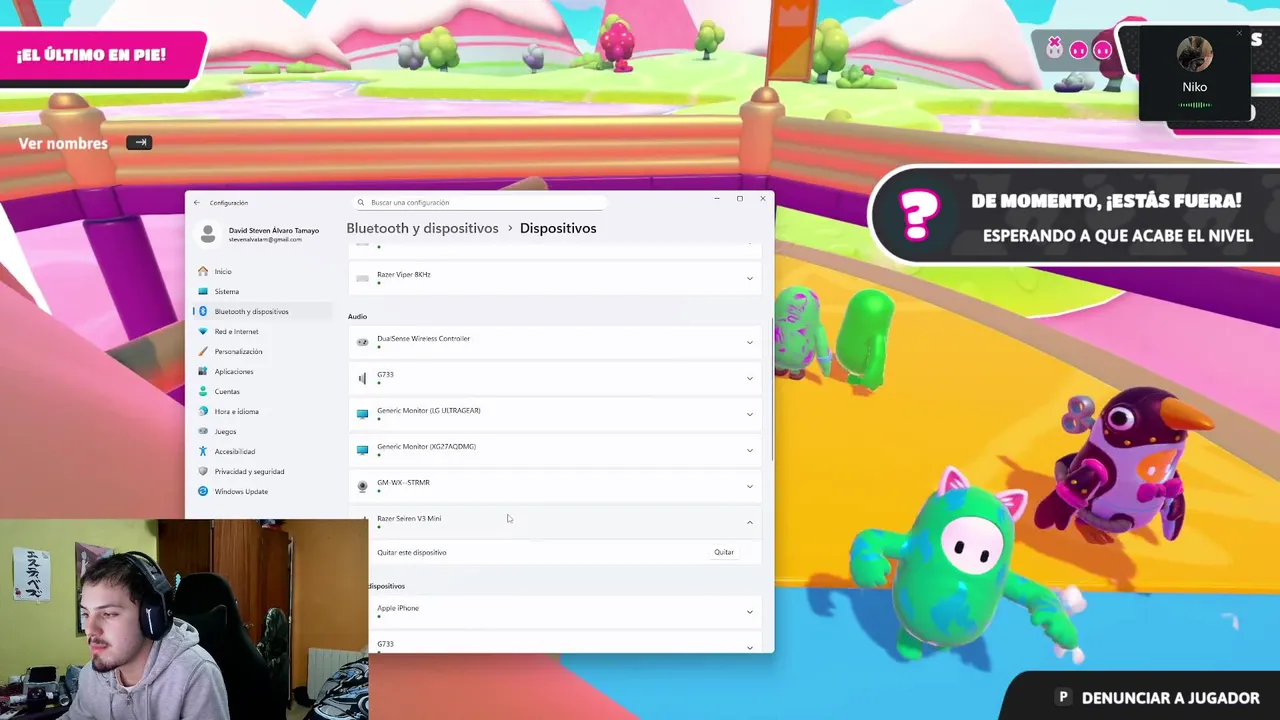Screen dimensions: 1280x720
Task: Click the Razer Viper 8KHz mouse icon
Action: [362, 278]
